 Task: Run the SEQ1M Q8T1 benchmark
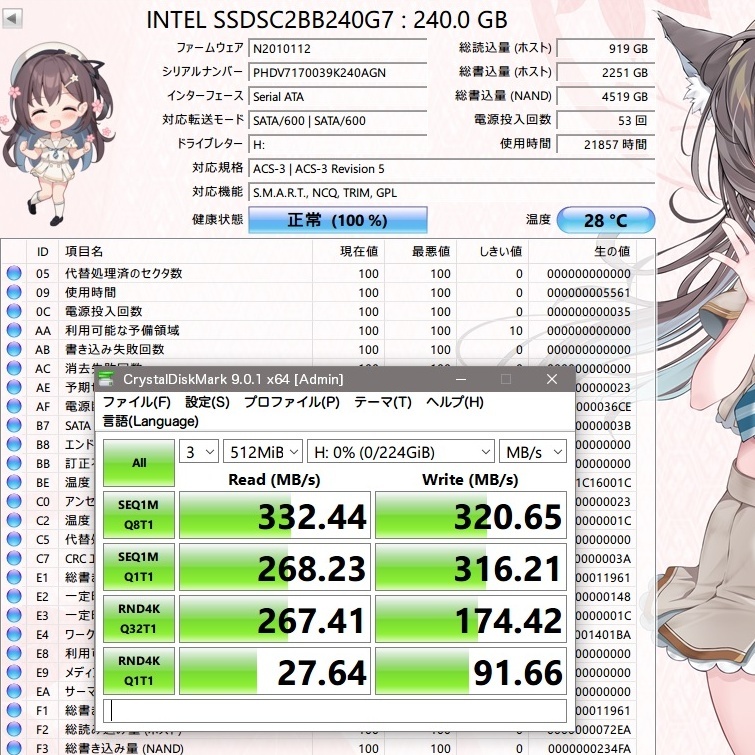[x=139, y=515]
